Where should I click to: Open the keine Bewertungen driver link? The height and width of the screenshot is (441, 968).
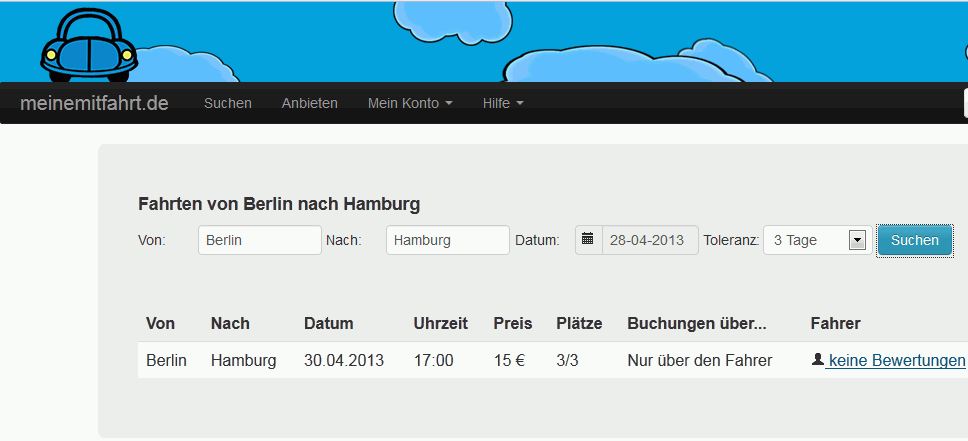(896, 360)
